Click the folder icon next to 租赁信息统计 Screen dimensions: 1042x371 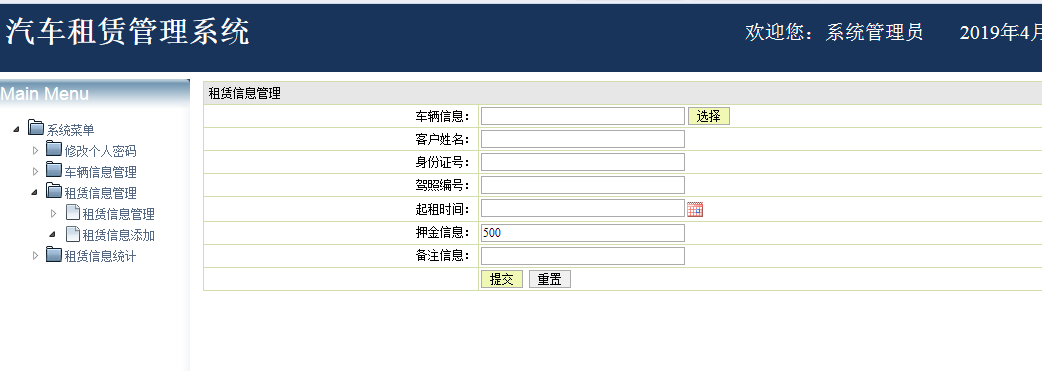[x=54, y=254]
